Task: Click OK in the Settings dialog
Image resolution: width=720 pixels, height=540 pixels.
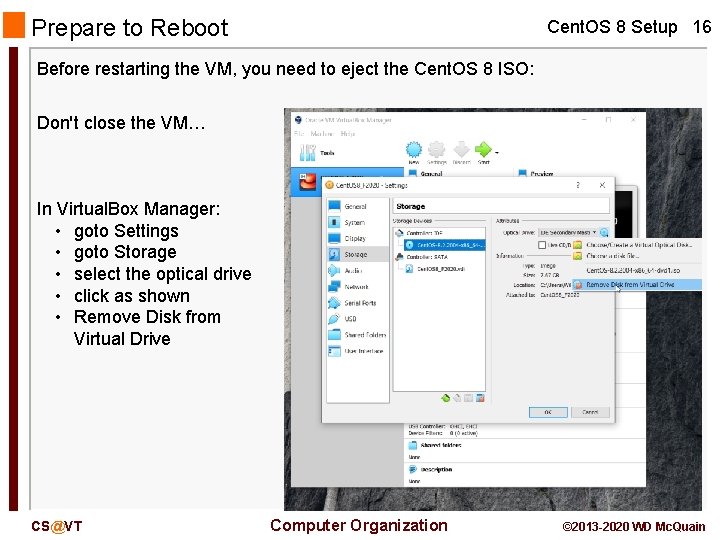Action: pyautogui.click(x=548, y=412)
